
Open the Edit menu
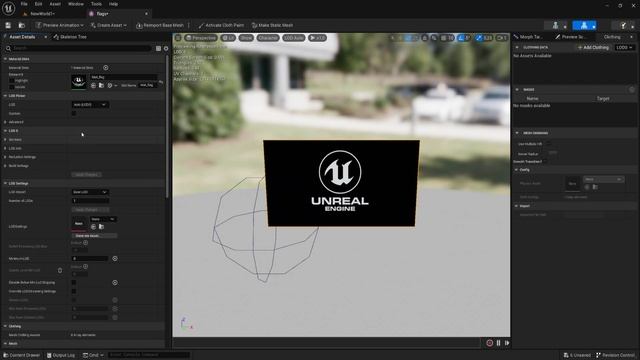(x=38, y=4)
